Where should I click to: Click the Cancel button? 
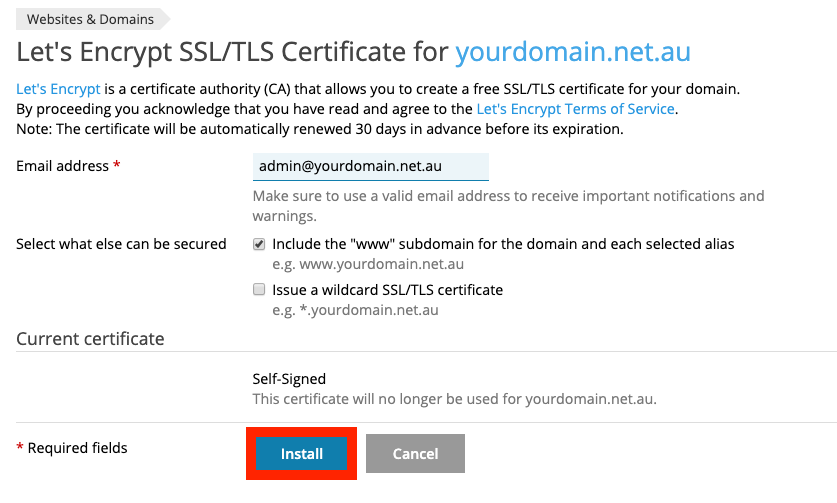[x=415, y=453]
